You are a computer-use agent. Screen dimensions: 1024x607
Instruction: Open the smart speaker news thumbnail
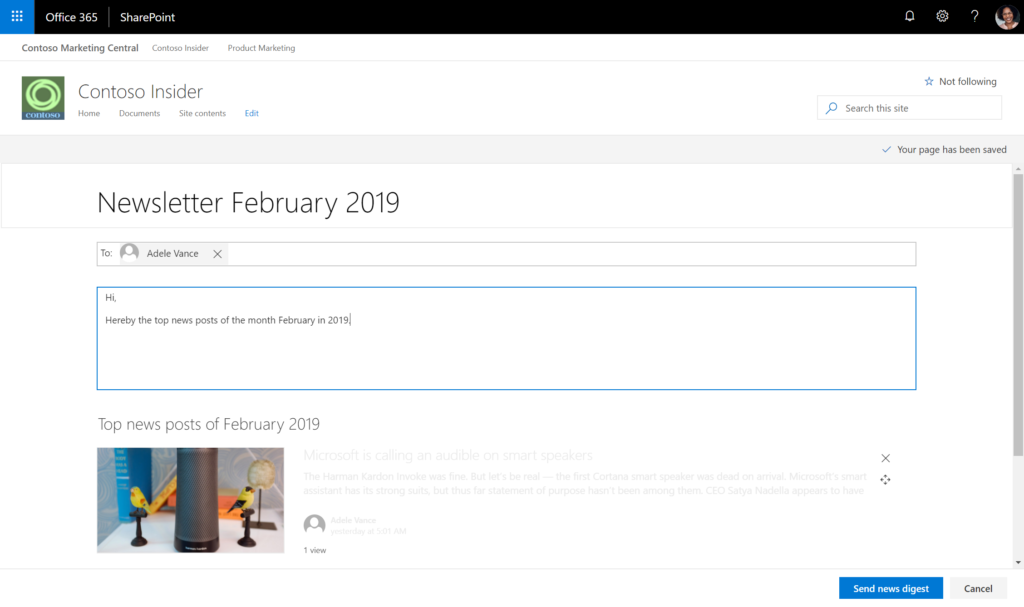click(x=191, y=500)
